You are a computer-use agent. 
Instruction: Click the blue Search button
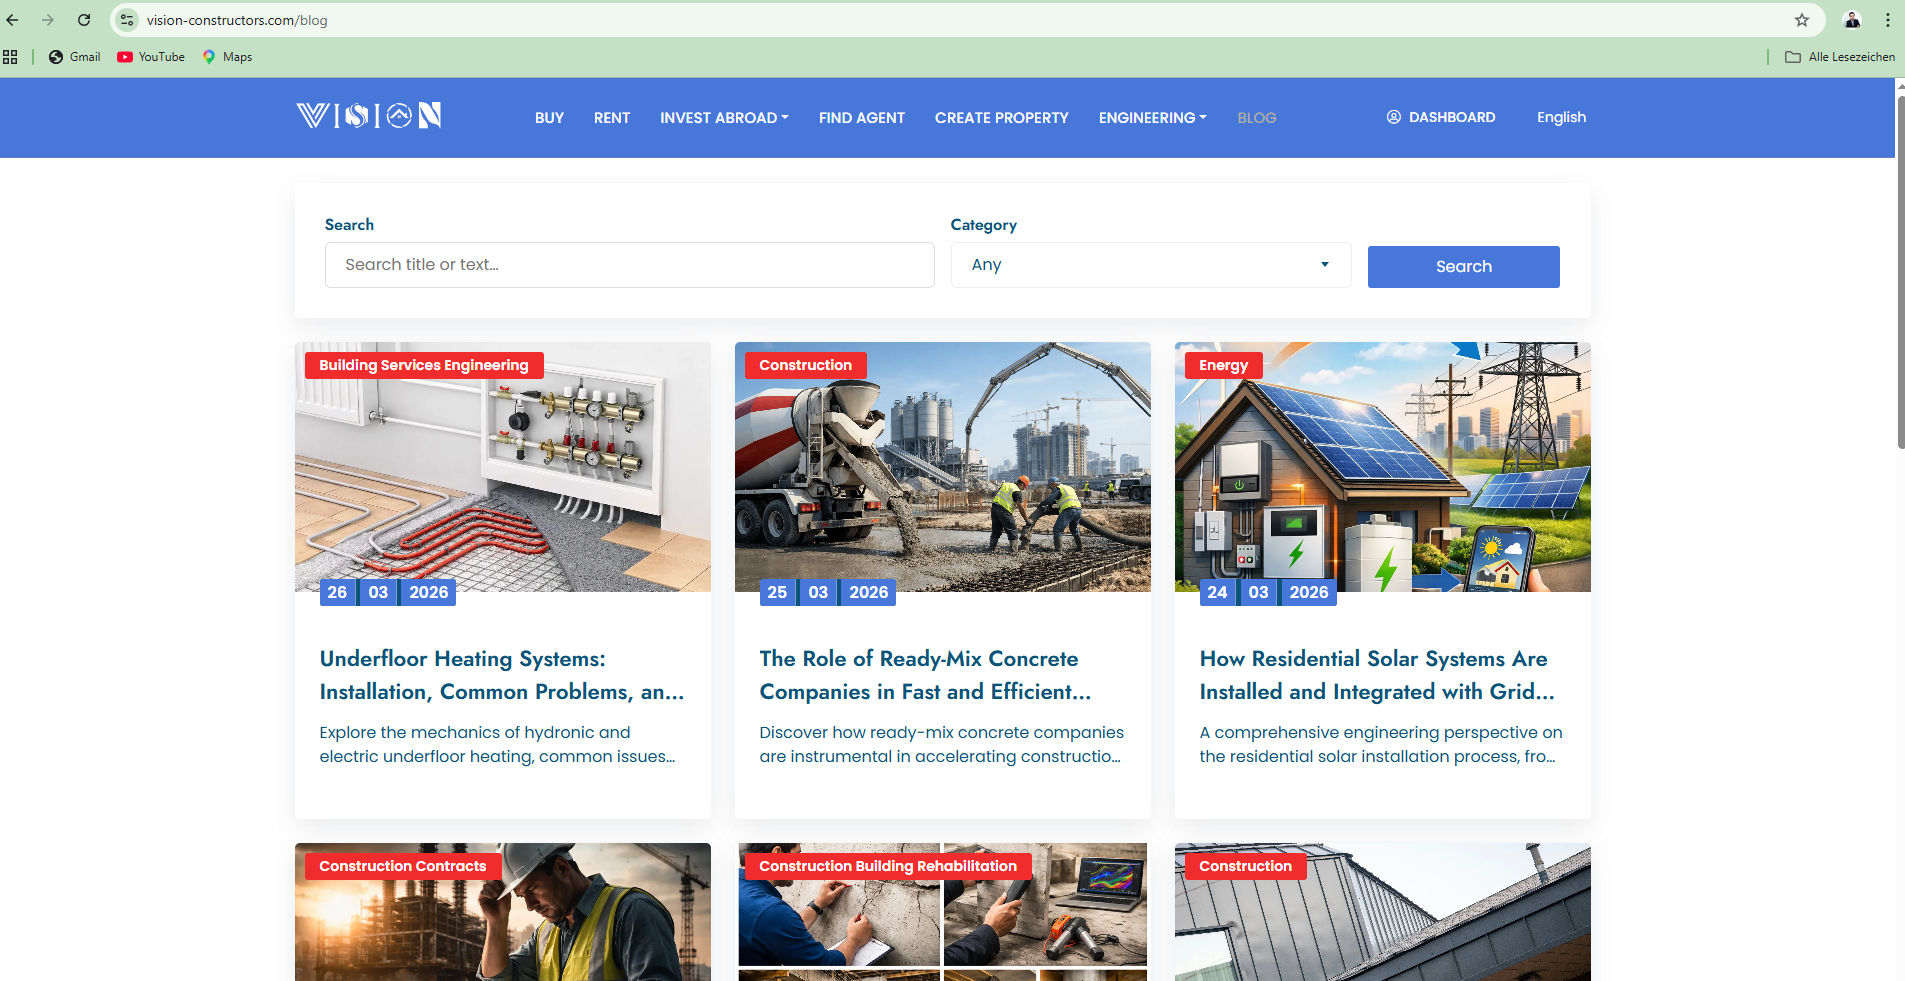coord(1463,267)
